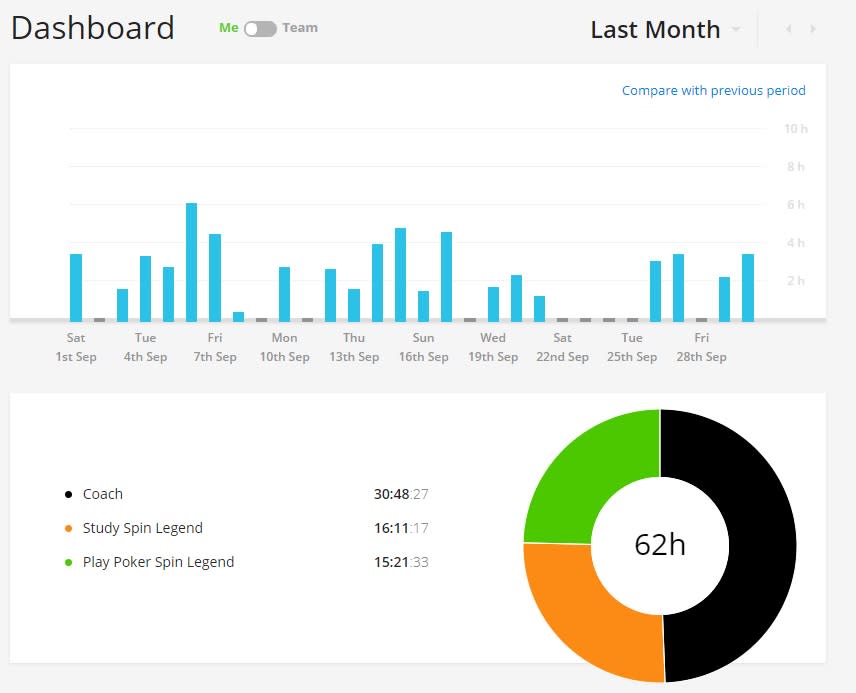
Task: Click the black Coach bullet dot
Action: pos(68,494)
